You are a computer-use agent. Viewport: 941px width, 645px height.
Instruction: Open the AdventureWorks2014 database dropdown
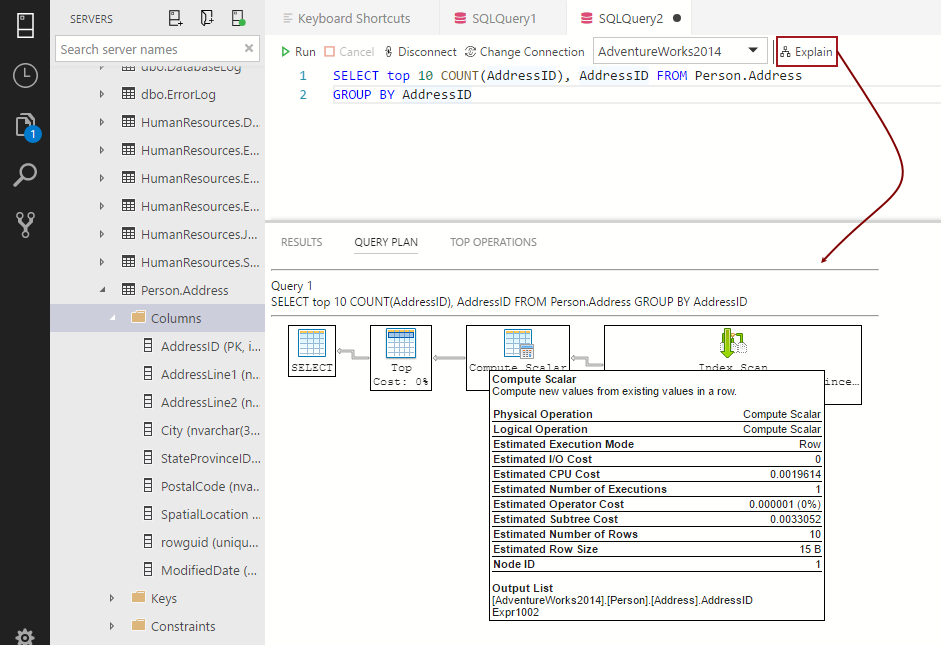[x=681, y=51]
